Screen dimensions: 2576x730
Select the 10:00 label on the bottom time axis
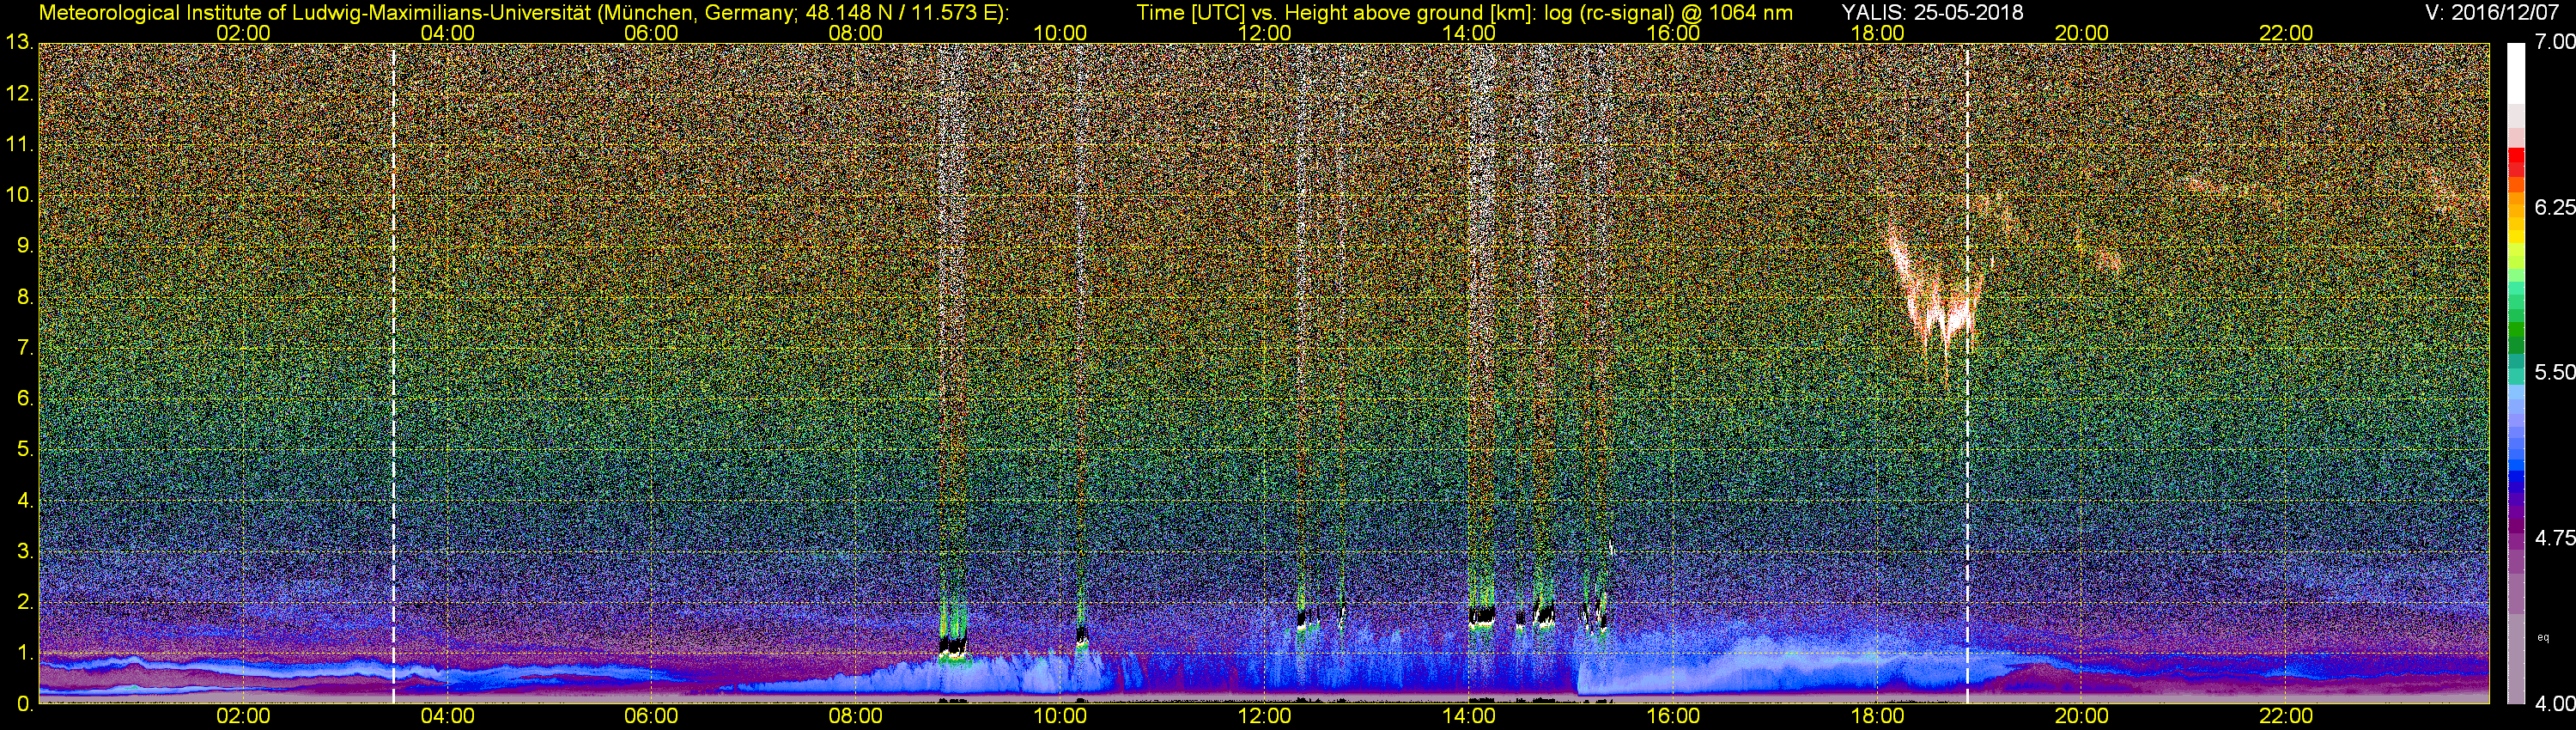(1060, 717)
